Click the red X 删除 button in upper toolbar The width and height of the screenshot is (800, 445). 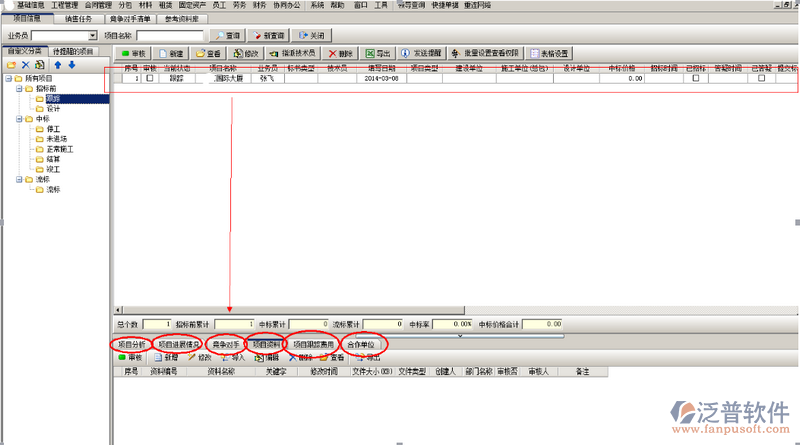point(341,53)
